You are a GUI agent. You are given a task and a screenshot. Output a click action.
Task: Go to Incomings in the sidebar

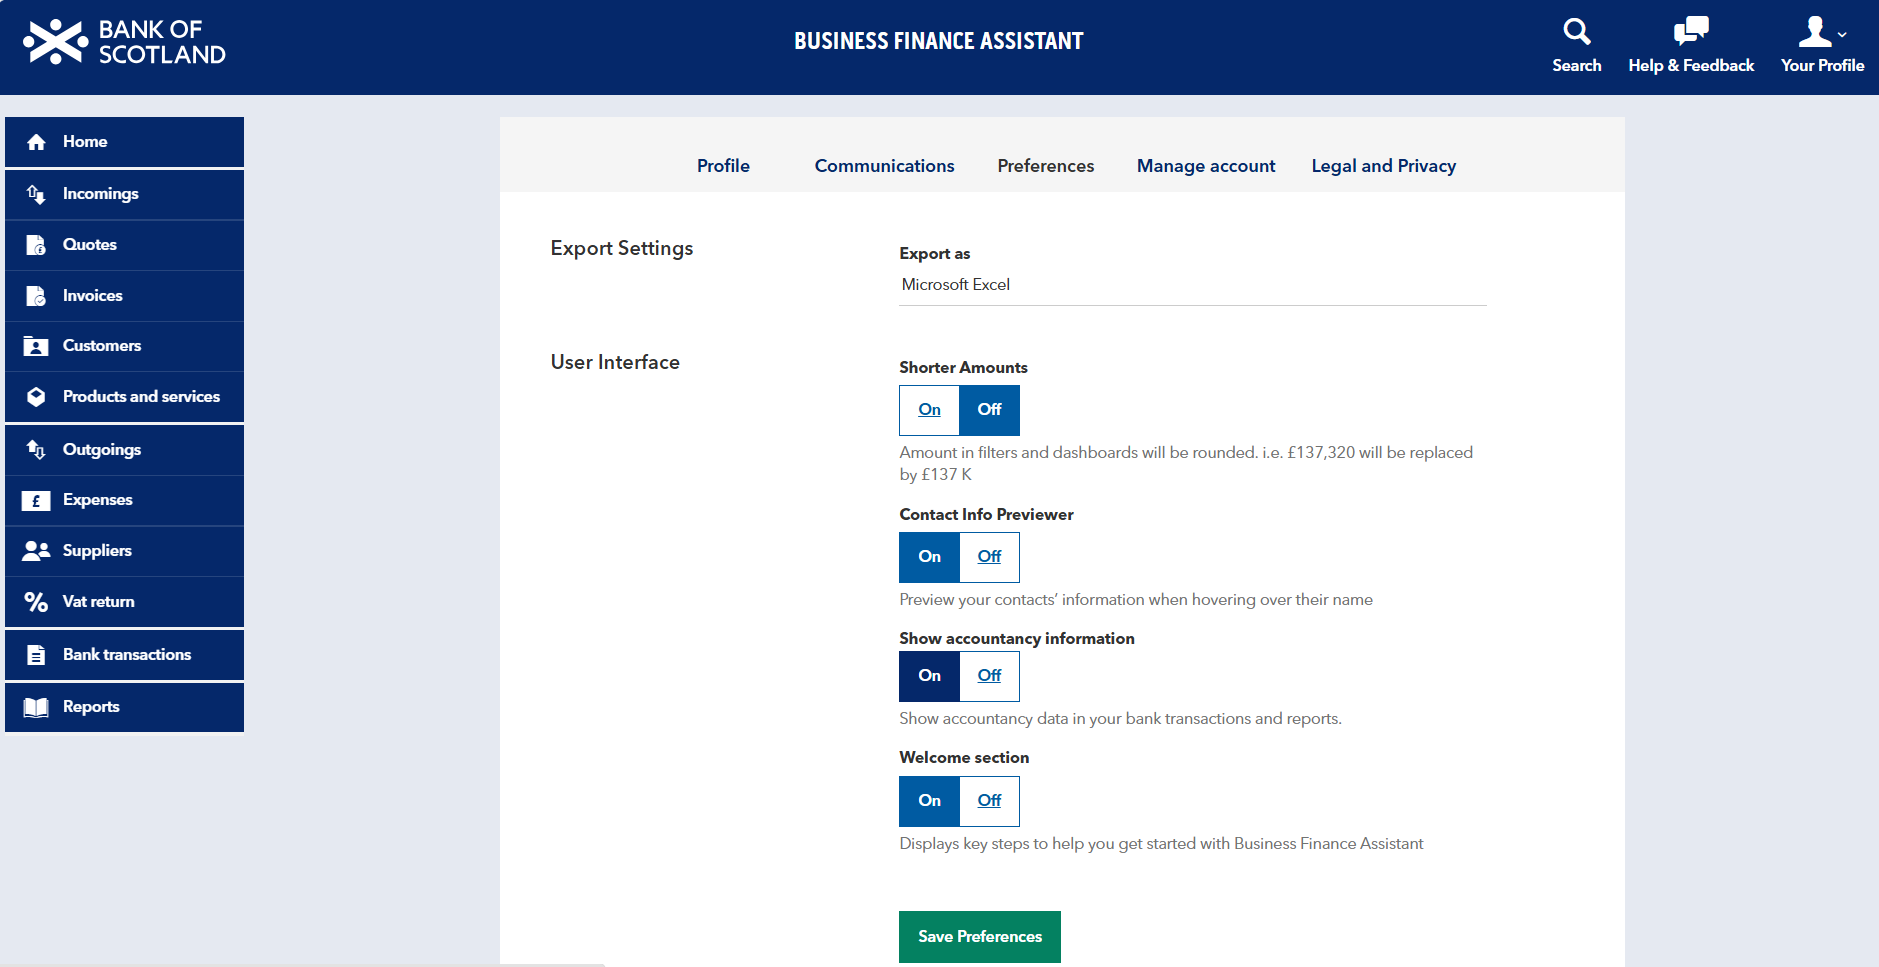tap(124, 194)
